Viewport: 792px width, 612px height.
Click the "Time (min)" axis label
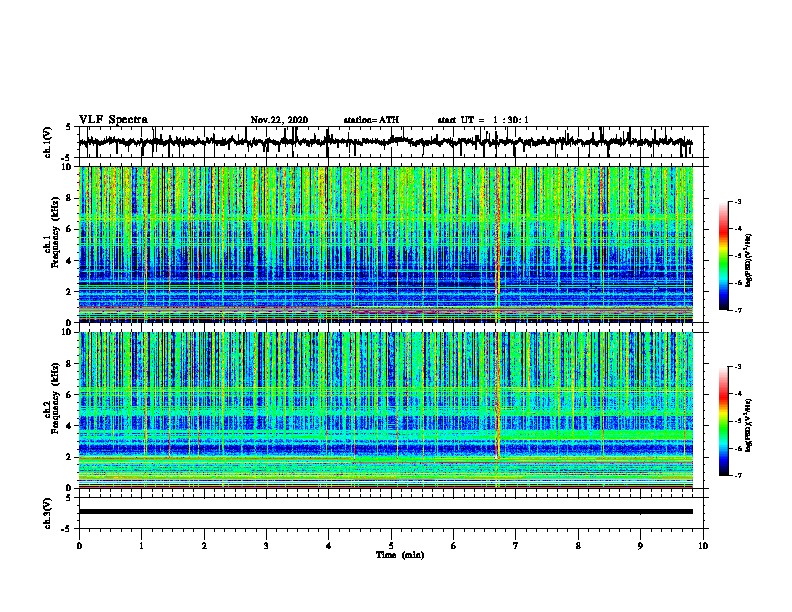pyautogui.click(x=400, y=555)
